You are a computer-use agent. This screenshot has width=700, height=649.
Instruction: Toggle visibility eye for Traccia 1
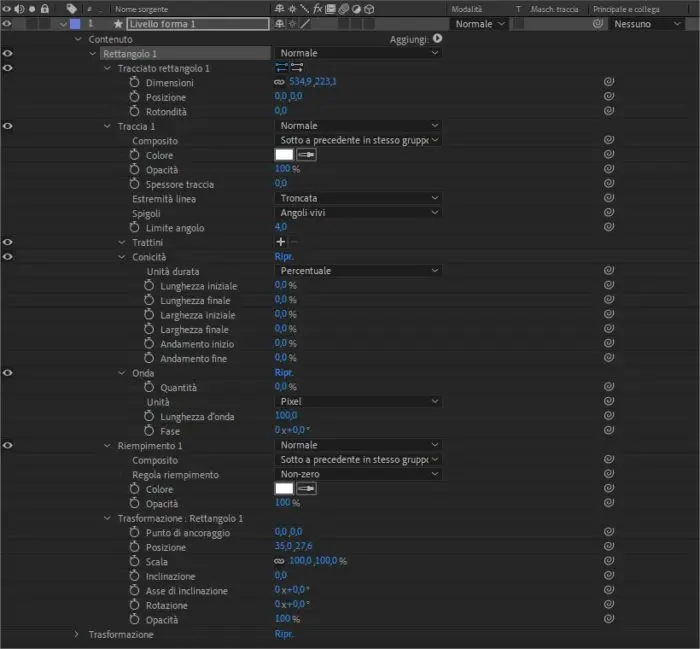pyautogui.click(x=7, y=126)
